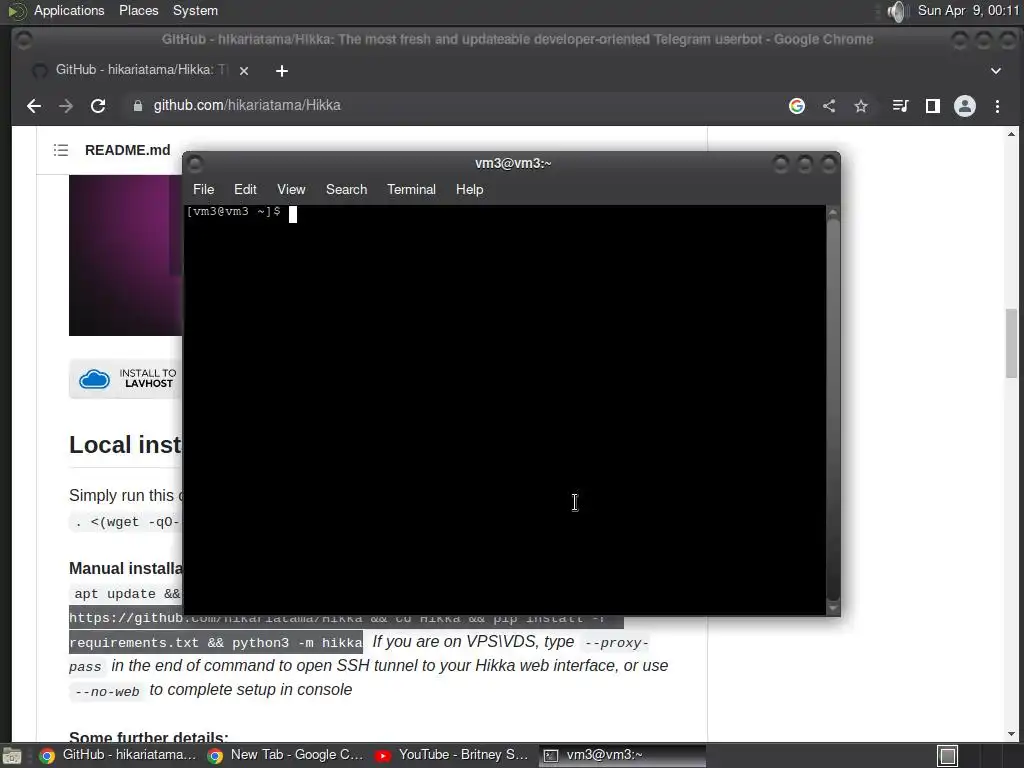
Task: Click the --no-web code text
Action: pyautogui.click(x=107, y=691)
